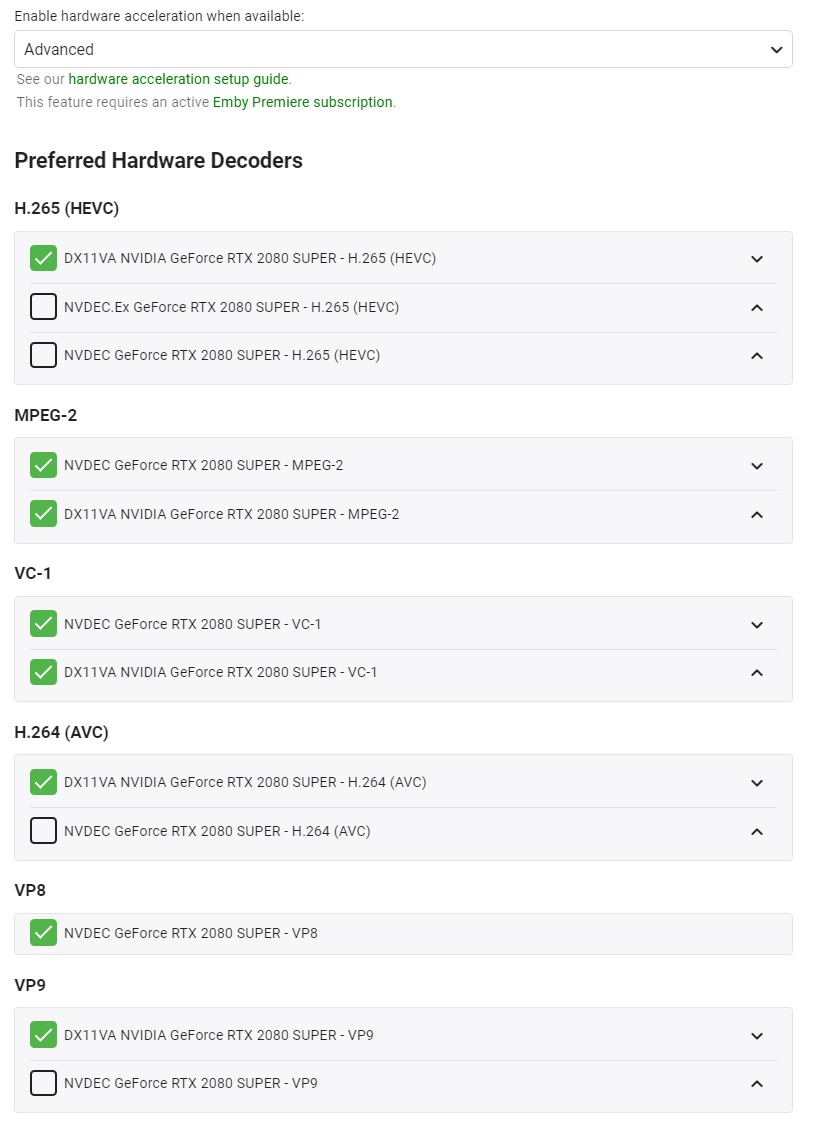Screen dimensions: 813x1128
Task: Move NVDEC H.264 decoder up with arrow
Action: 757,832
